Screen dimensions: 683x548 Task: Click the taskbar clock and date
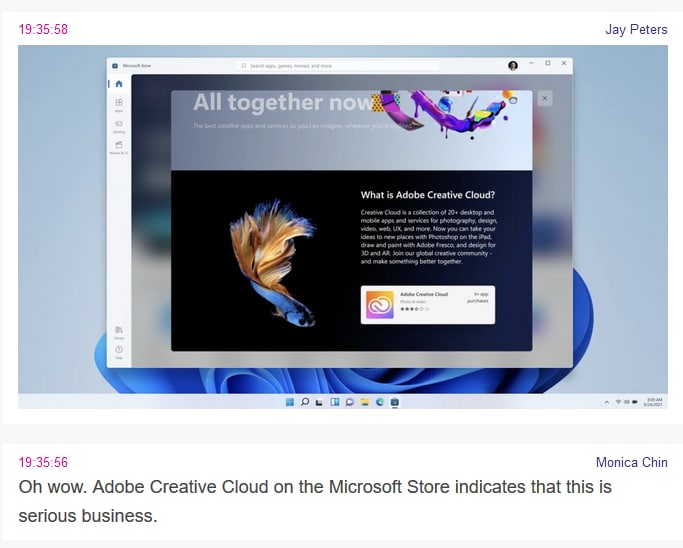(x=654, y=402)
